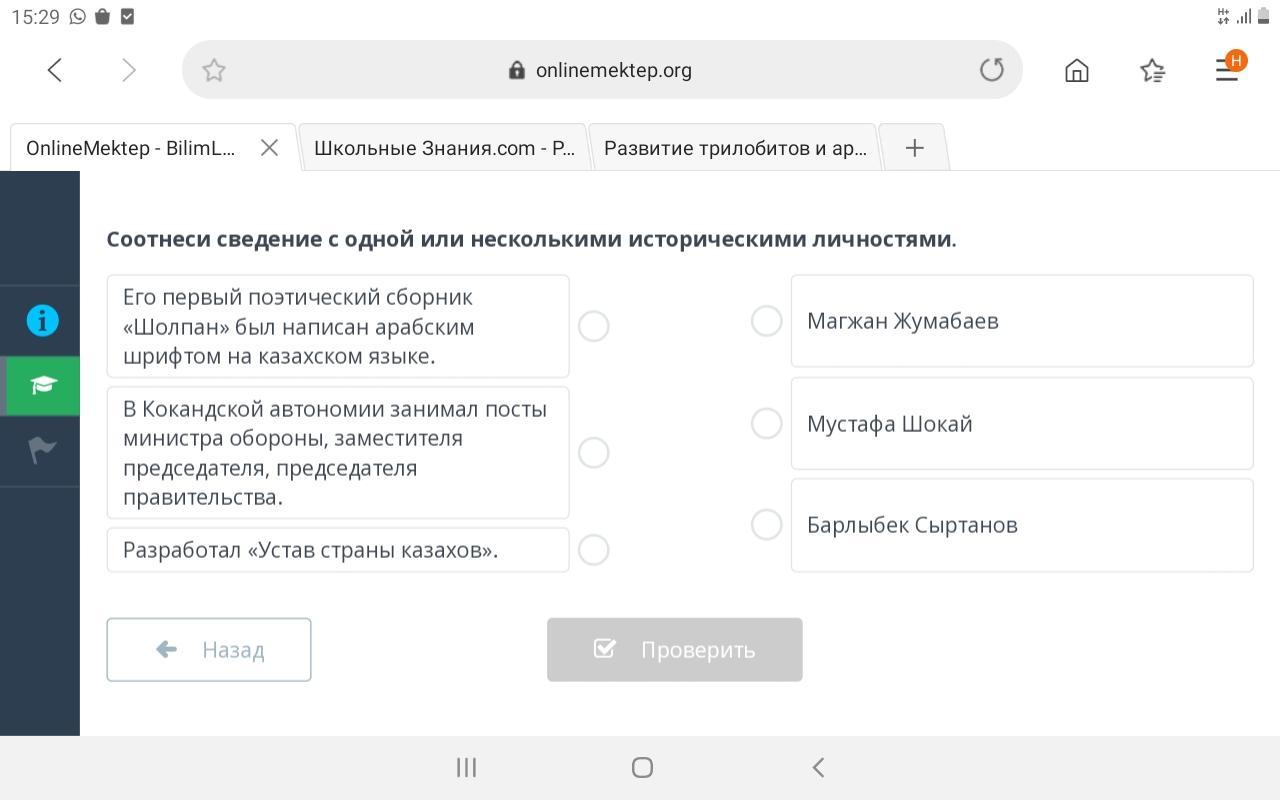
Task: Open the info sidebar icon
Action: 42,321
